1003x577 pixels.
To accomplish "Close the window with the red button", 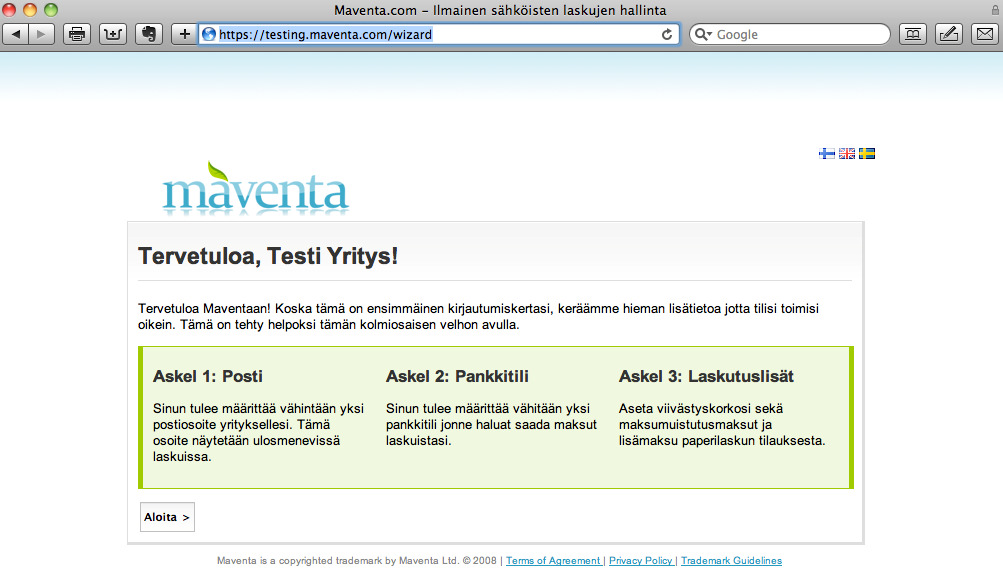I will pos(9,10).
